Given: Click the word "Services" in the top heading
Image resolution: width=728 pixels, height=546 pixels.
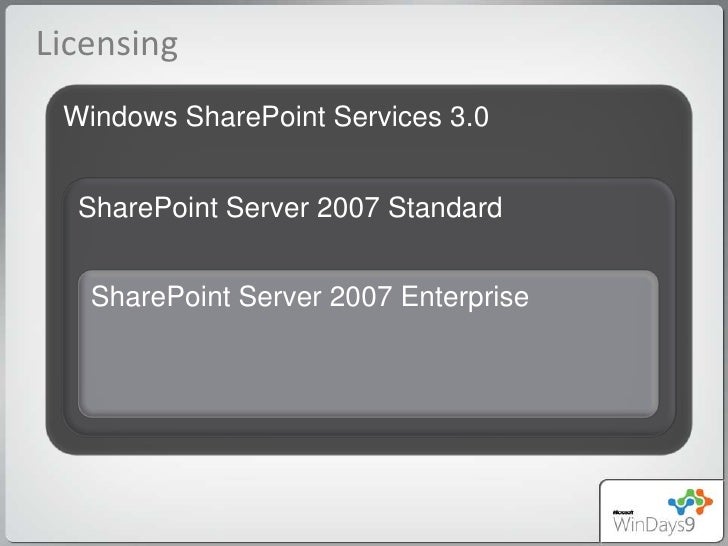Looking at the screenshot, I should 387,116.
